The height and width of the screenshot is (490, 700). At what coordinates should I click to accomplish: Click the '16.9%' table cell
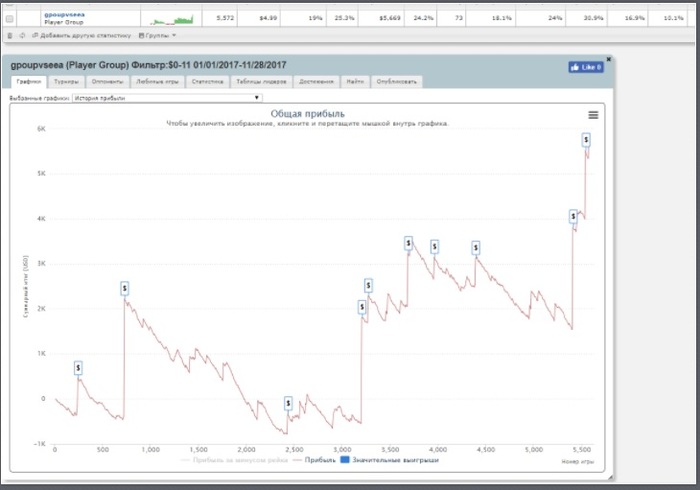click(627, 18)
